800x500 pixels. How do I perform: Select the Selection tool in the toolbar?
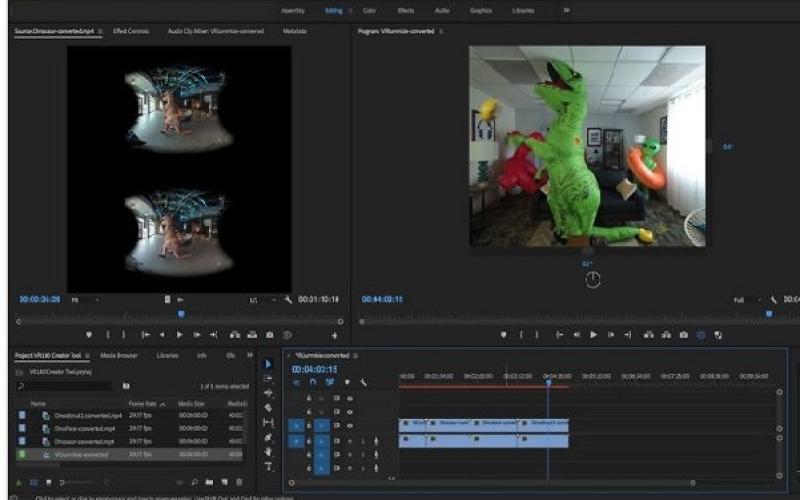(268, 364)
